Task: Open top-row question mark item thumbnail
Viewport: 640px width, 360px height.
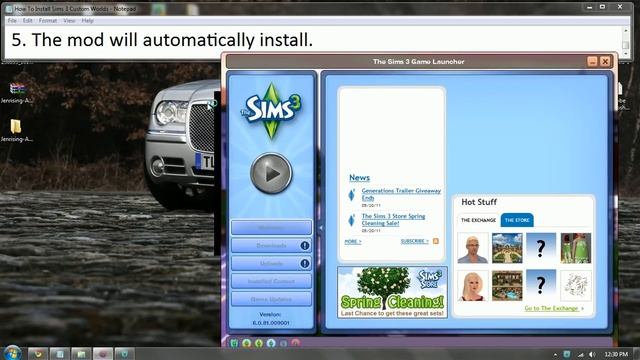Action: coord(541,248)
